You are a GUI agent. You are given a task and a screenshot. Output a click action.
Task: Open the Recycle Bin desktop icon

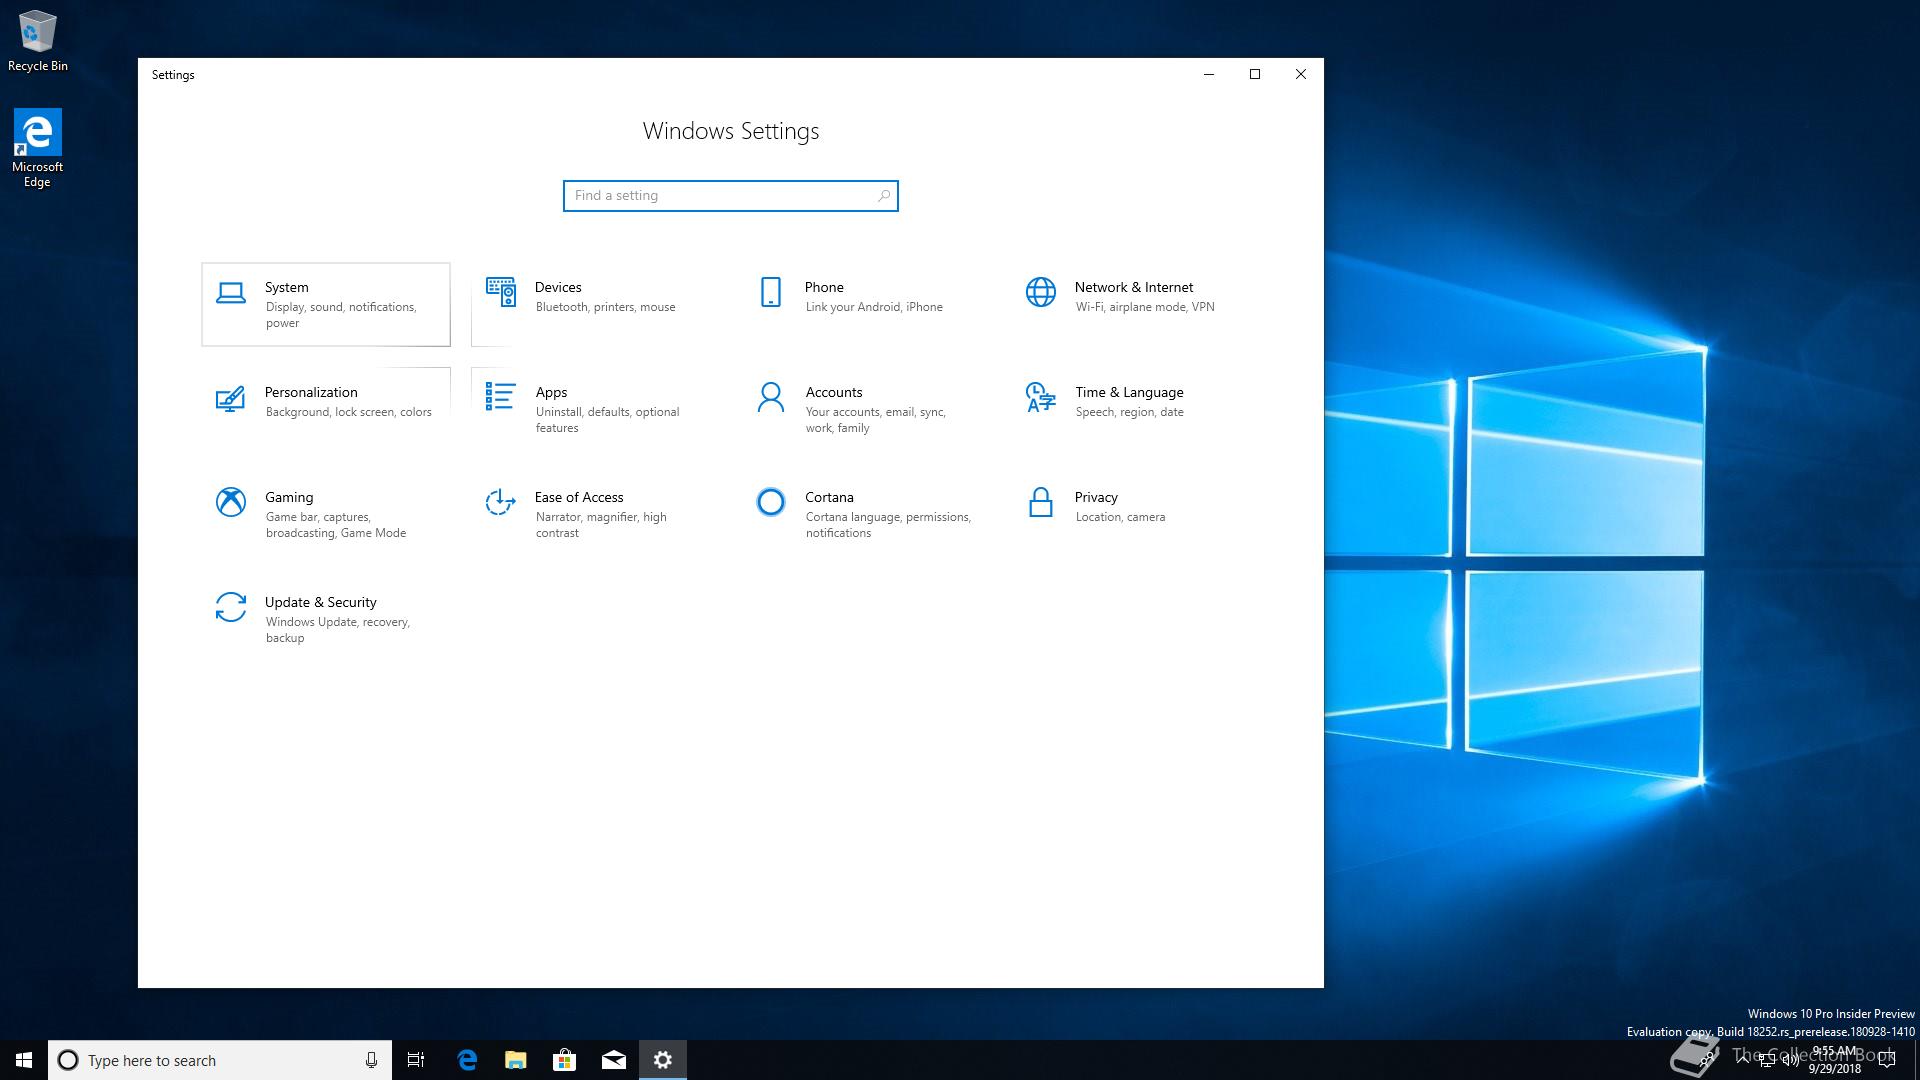pyautogui.click(x=38, y=41)
